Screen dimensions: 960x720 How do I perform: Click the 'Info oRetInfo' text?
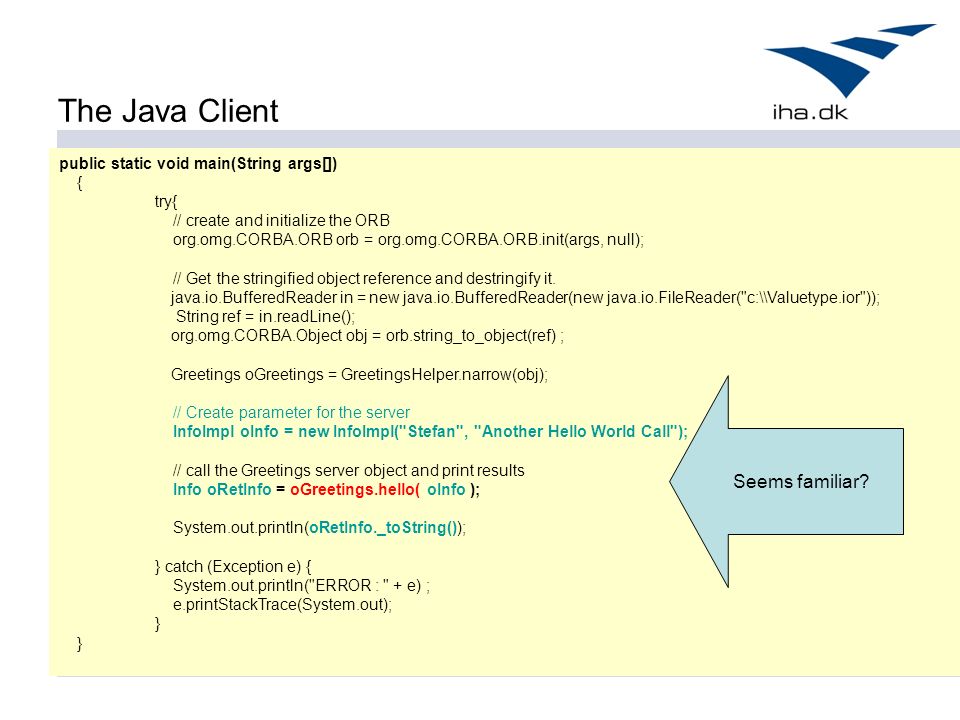click(222, 489)
